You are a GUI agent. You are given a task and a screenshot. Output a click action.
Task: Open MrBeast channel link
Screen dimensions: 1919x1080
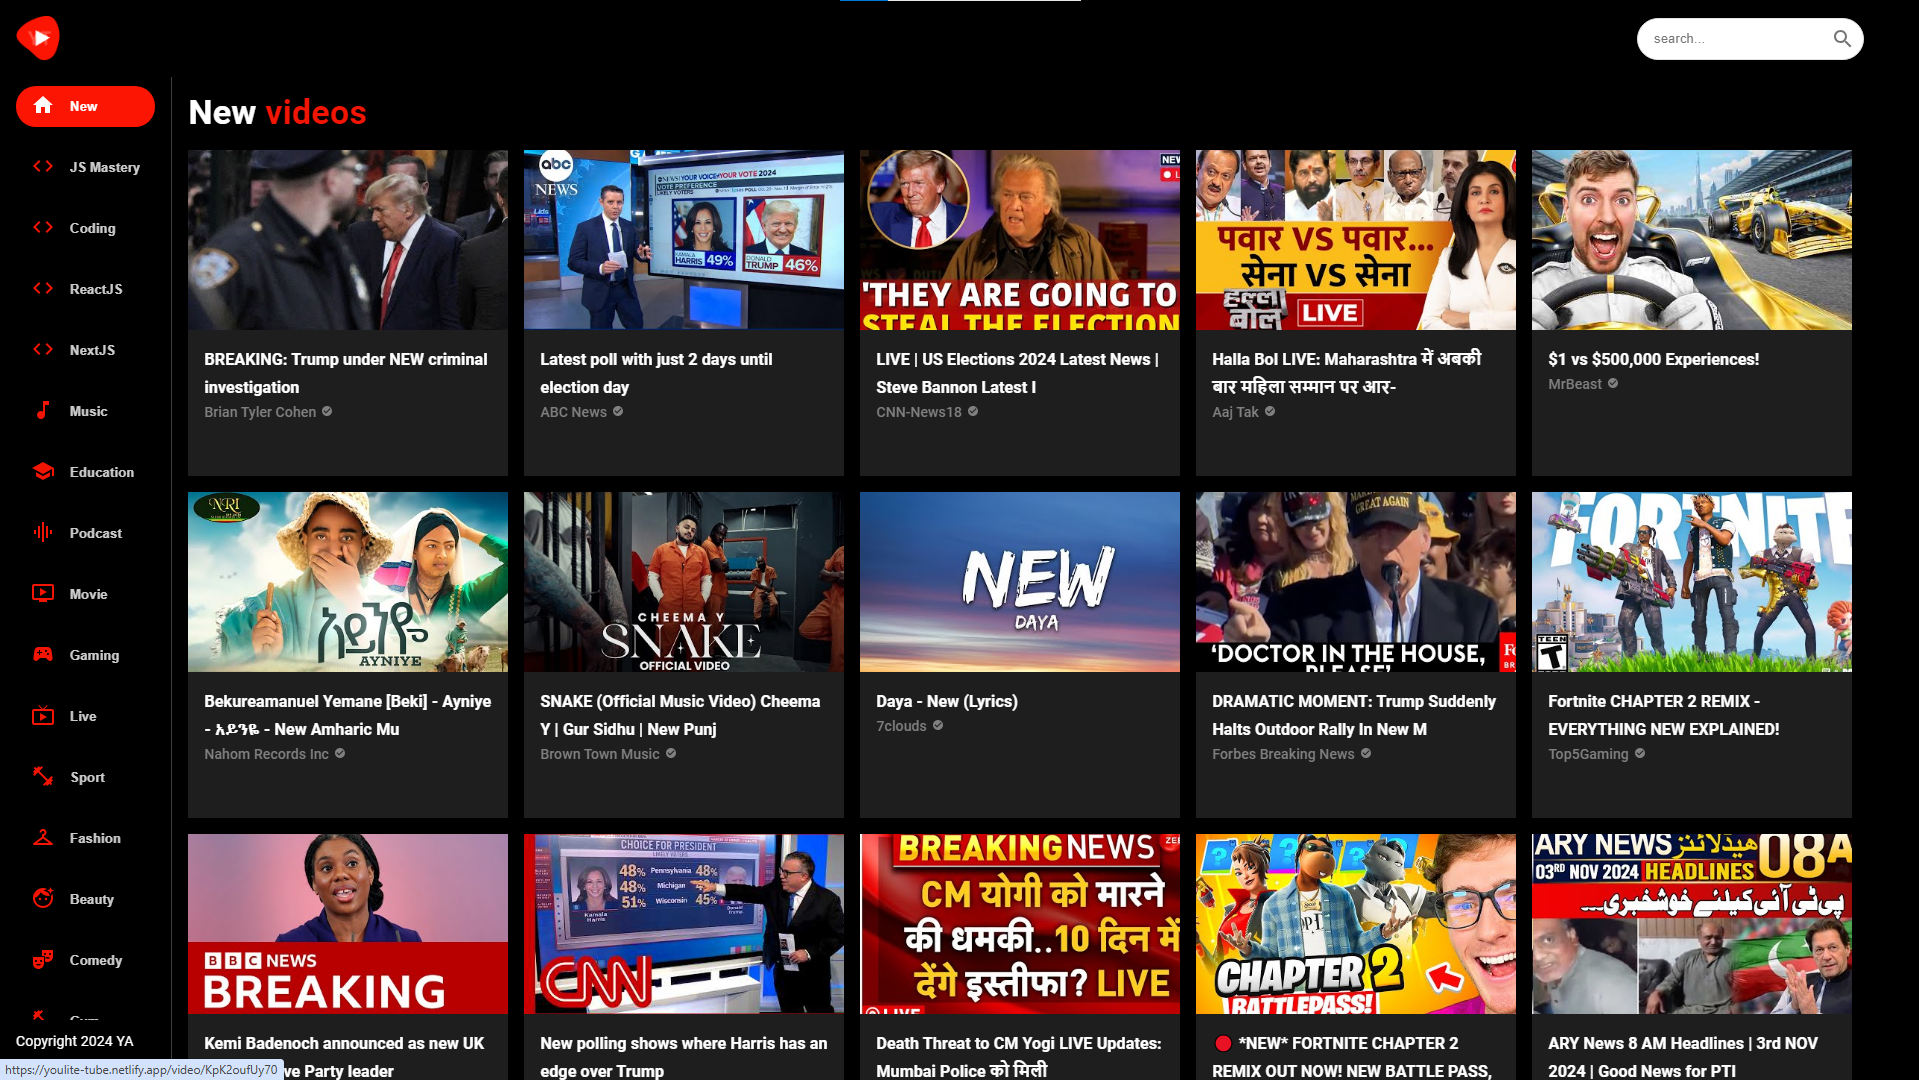tap(1575, 384)
